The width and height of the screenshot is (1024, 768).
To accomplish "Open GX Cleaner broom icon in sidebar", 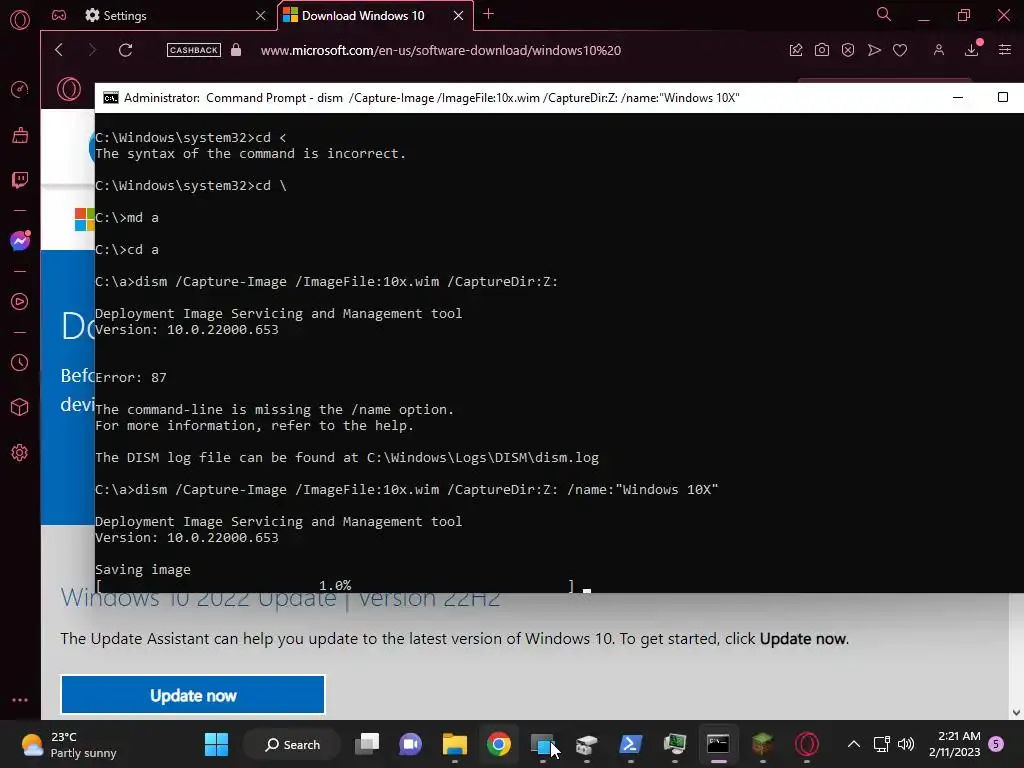I will (20, 135).
